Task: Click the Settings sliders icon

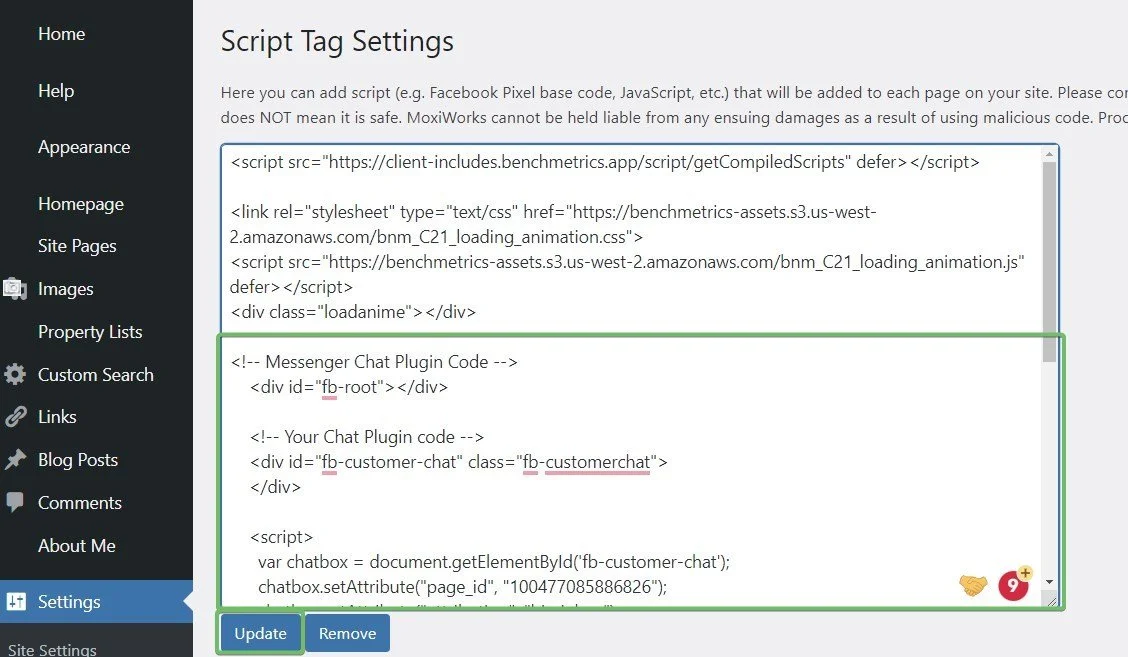Action: click(x=15, y=602)
